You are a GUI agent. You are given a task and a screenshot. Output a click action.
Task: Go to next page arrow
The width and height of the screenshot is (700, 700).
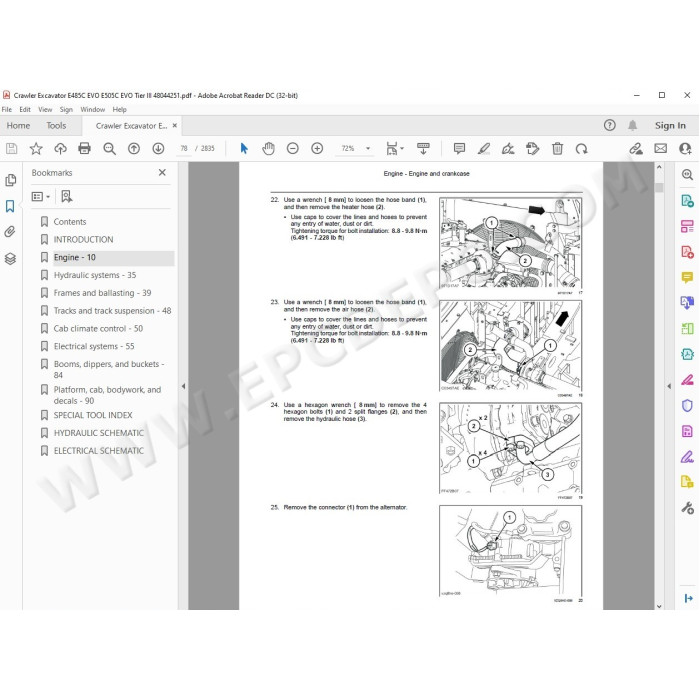(158, 149)
